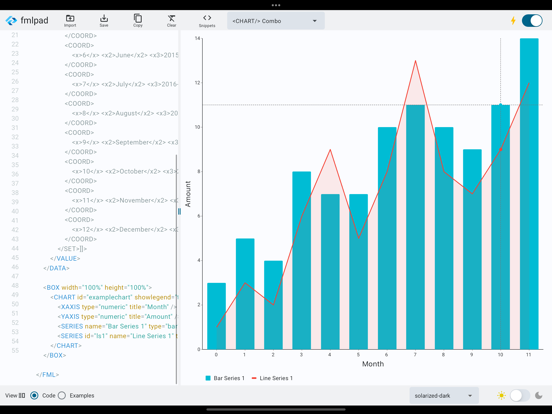This screenshot has height=414, width=552.
Task: Open the solarized-dark theme dropdown
Action: click(x=444, y=395)
